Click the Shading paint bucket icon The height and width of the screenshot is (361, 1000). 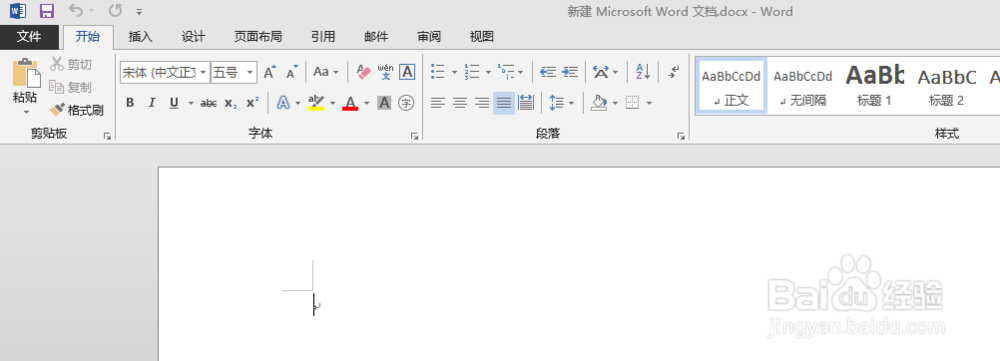598,103
